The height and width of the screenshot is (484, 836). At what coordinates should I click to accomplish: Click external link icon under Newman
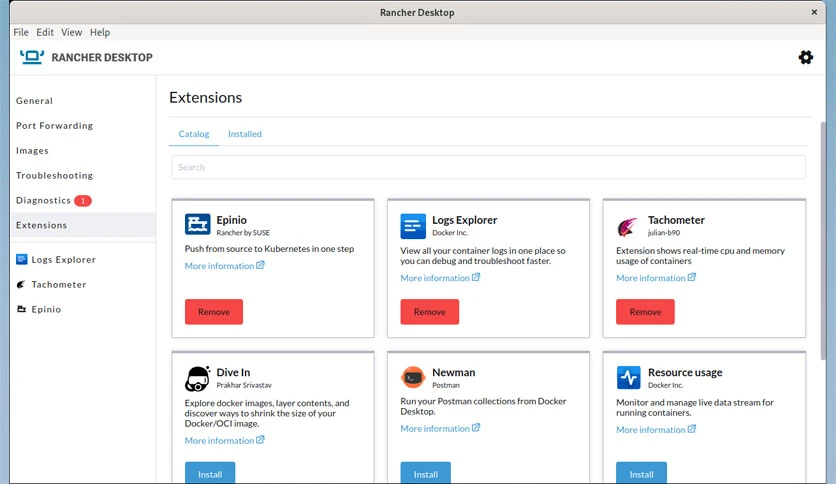[476, 427]
